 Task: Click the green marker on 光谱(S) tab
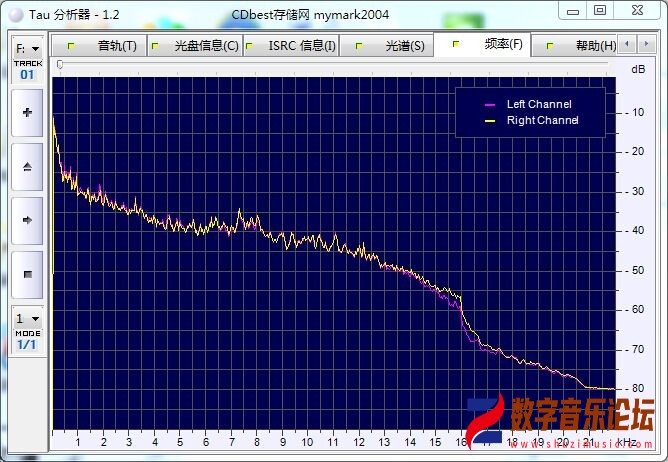point(359,46)
